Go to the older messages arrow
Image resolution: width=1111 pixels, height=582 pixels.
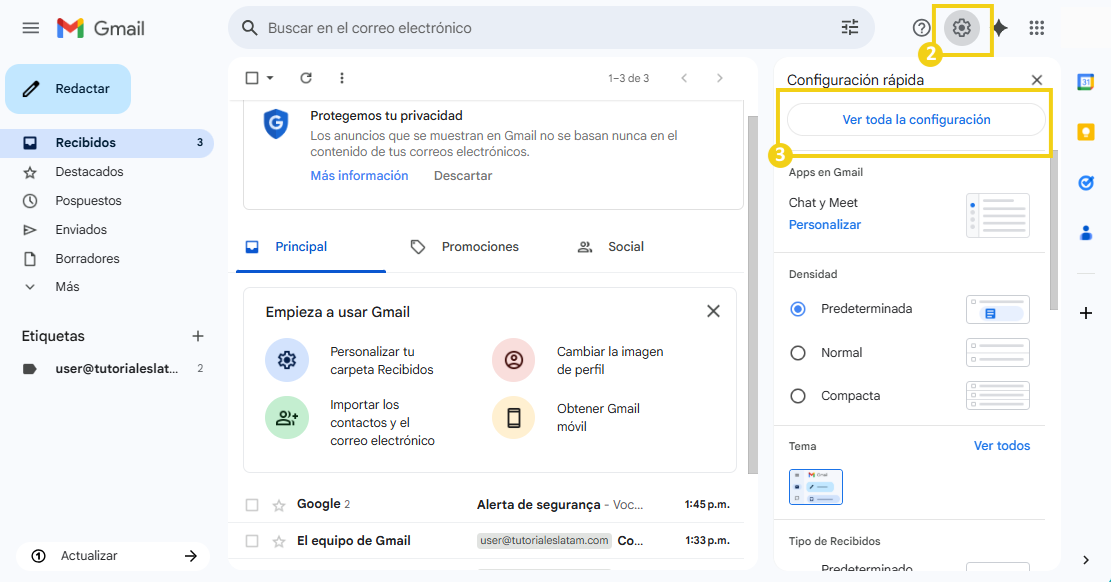pyautogui.click(x=720, y=78)
